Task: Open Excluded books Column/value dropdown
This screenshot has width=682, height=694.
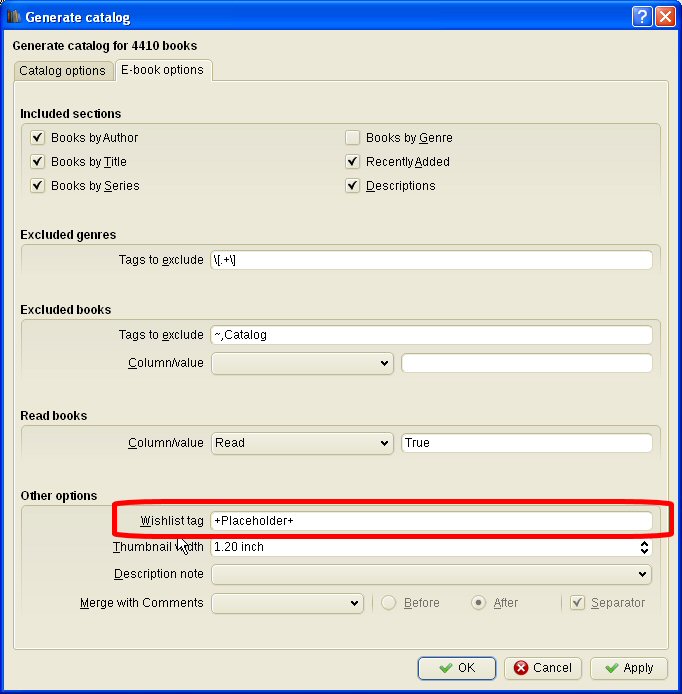Action: [302, 363]
